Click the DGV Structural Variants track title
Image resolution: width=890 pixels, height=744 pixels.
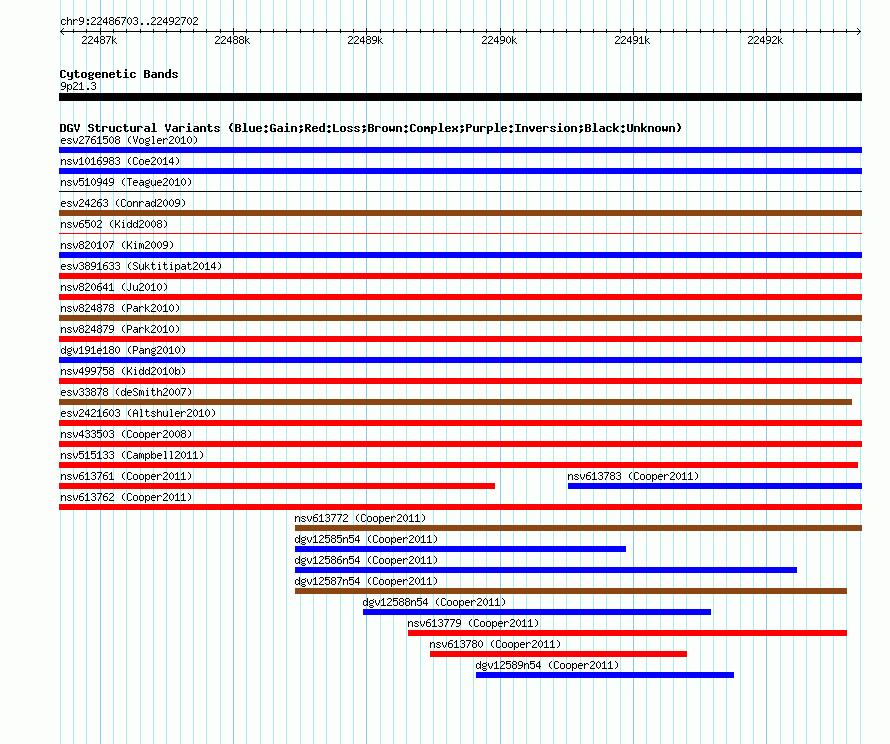[371, 128]
